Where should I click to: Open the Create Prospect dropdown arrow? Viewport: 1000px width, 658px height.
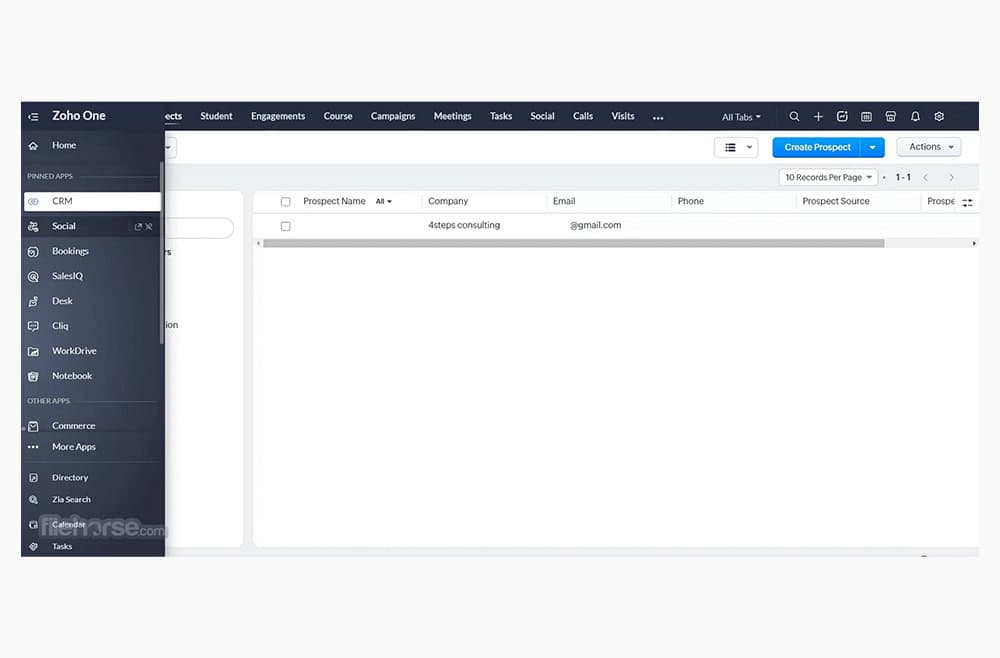872,147
